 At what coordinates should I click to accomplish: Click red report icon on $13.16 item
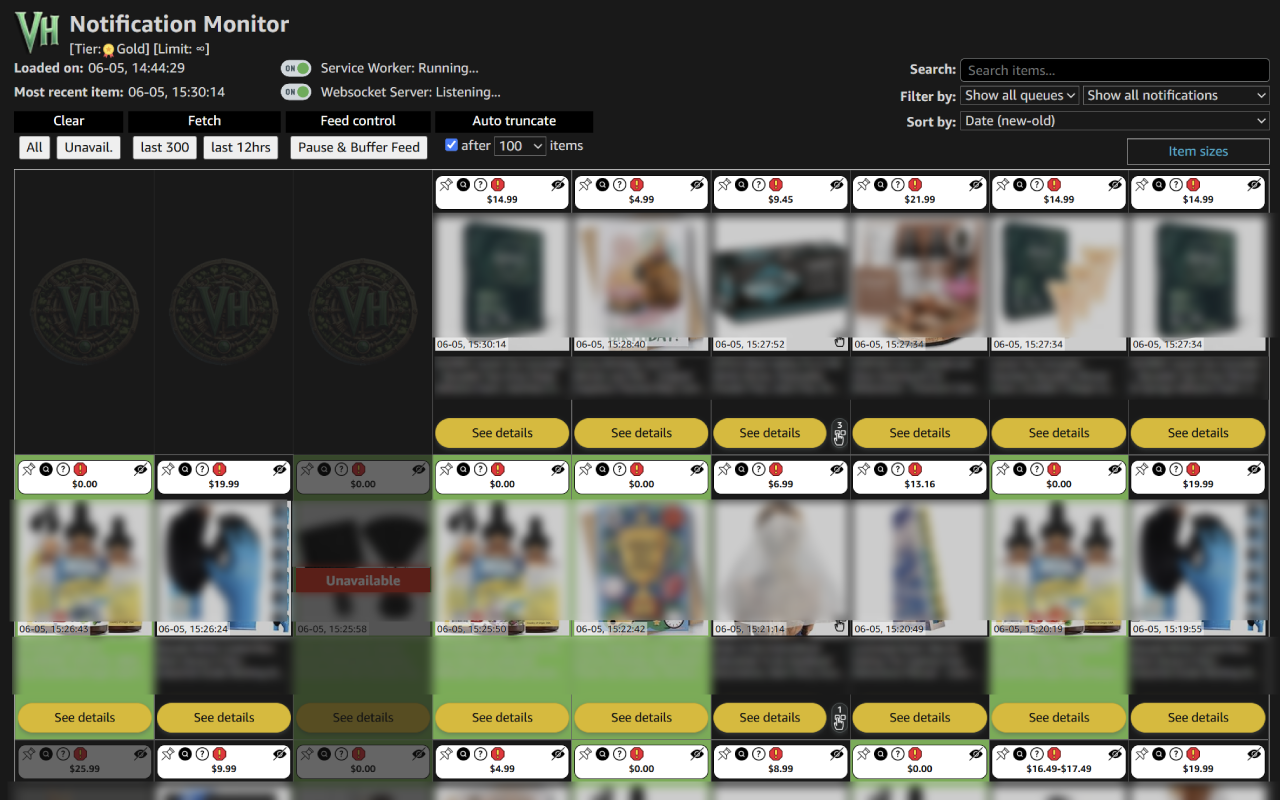pyautogui.click(x=915, y=469)
